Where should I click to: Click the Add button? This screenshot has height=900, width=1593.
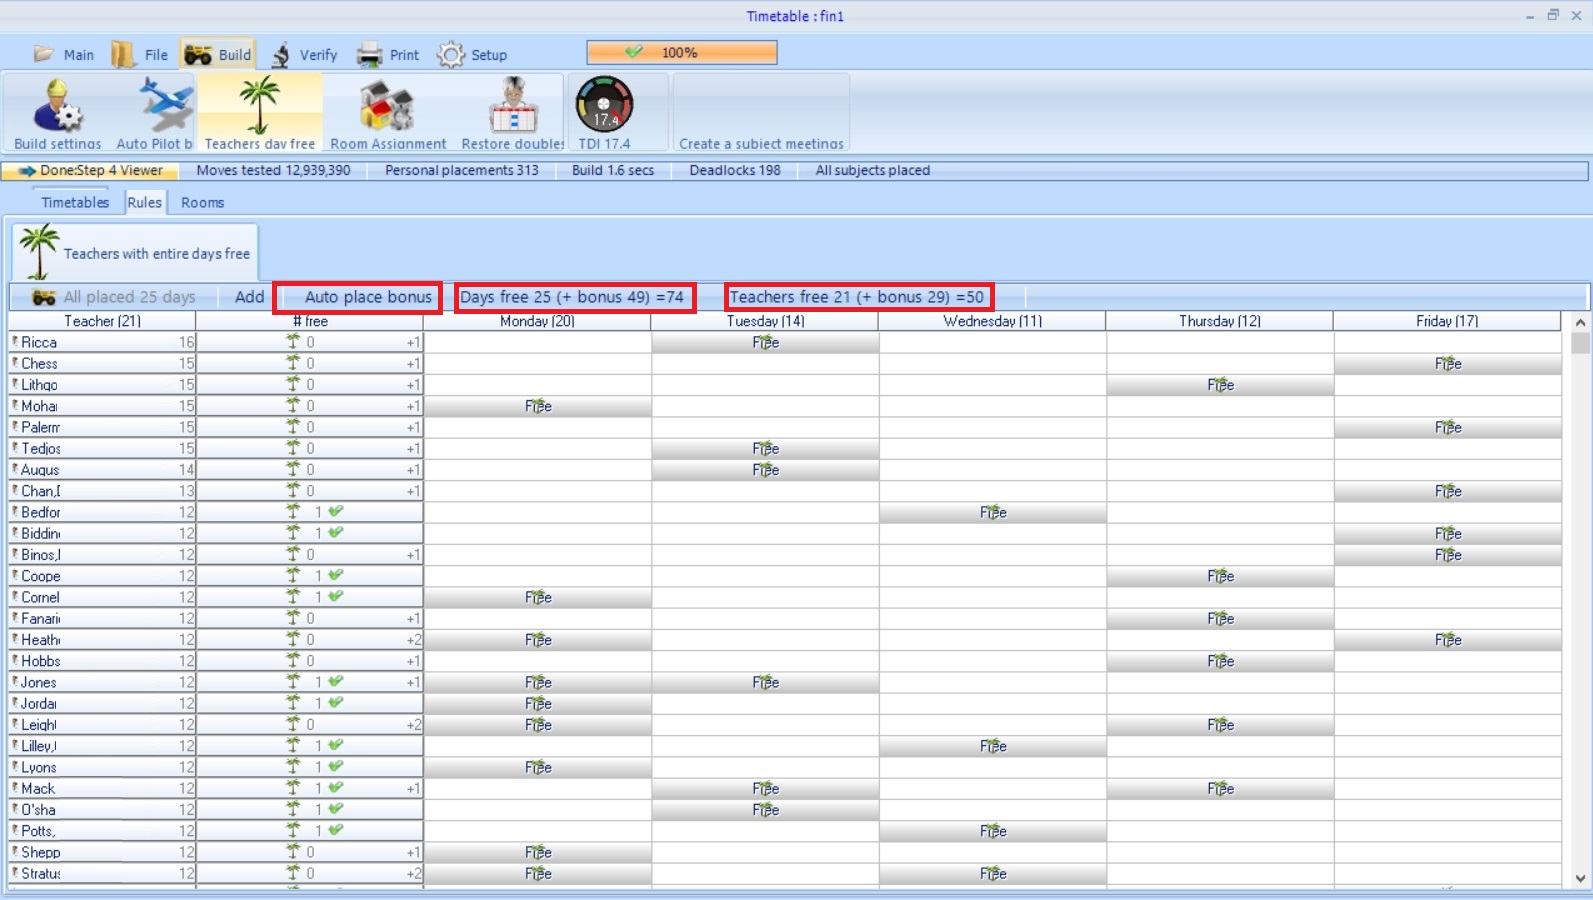(x=249, y=297)
